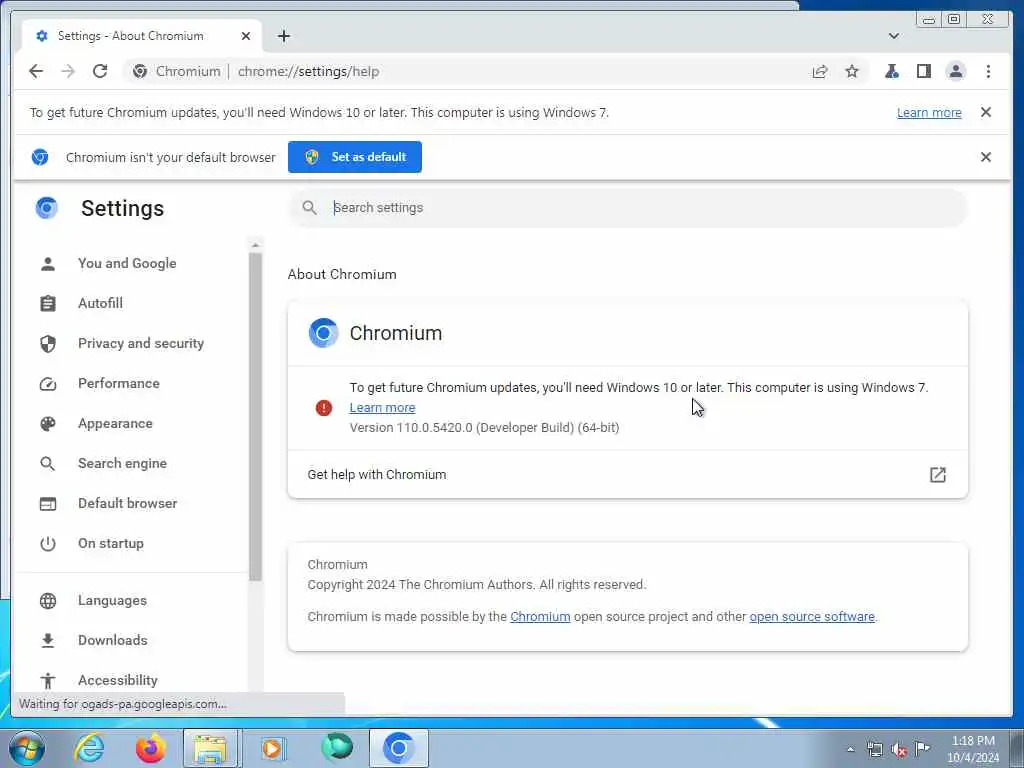Reload the page with the refresh icon
The height and width of the screenshot is (768, 1024).
coord(100,71)
